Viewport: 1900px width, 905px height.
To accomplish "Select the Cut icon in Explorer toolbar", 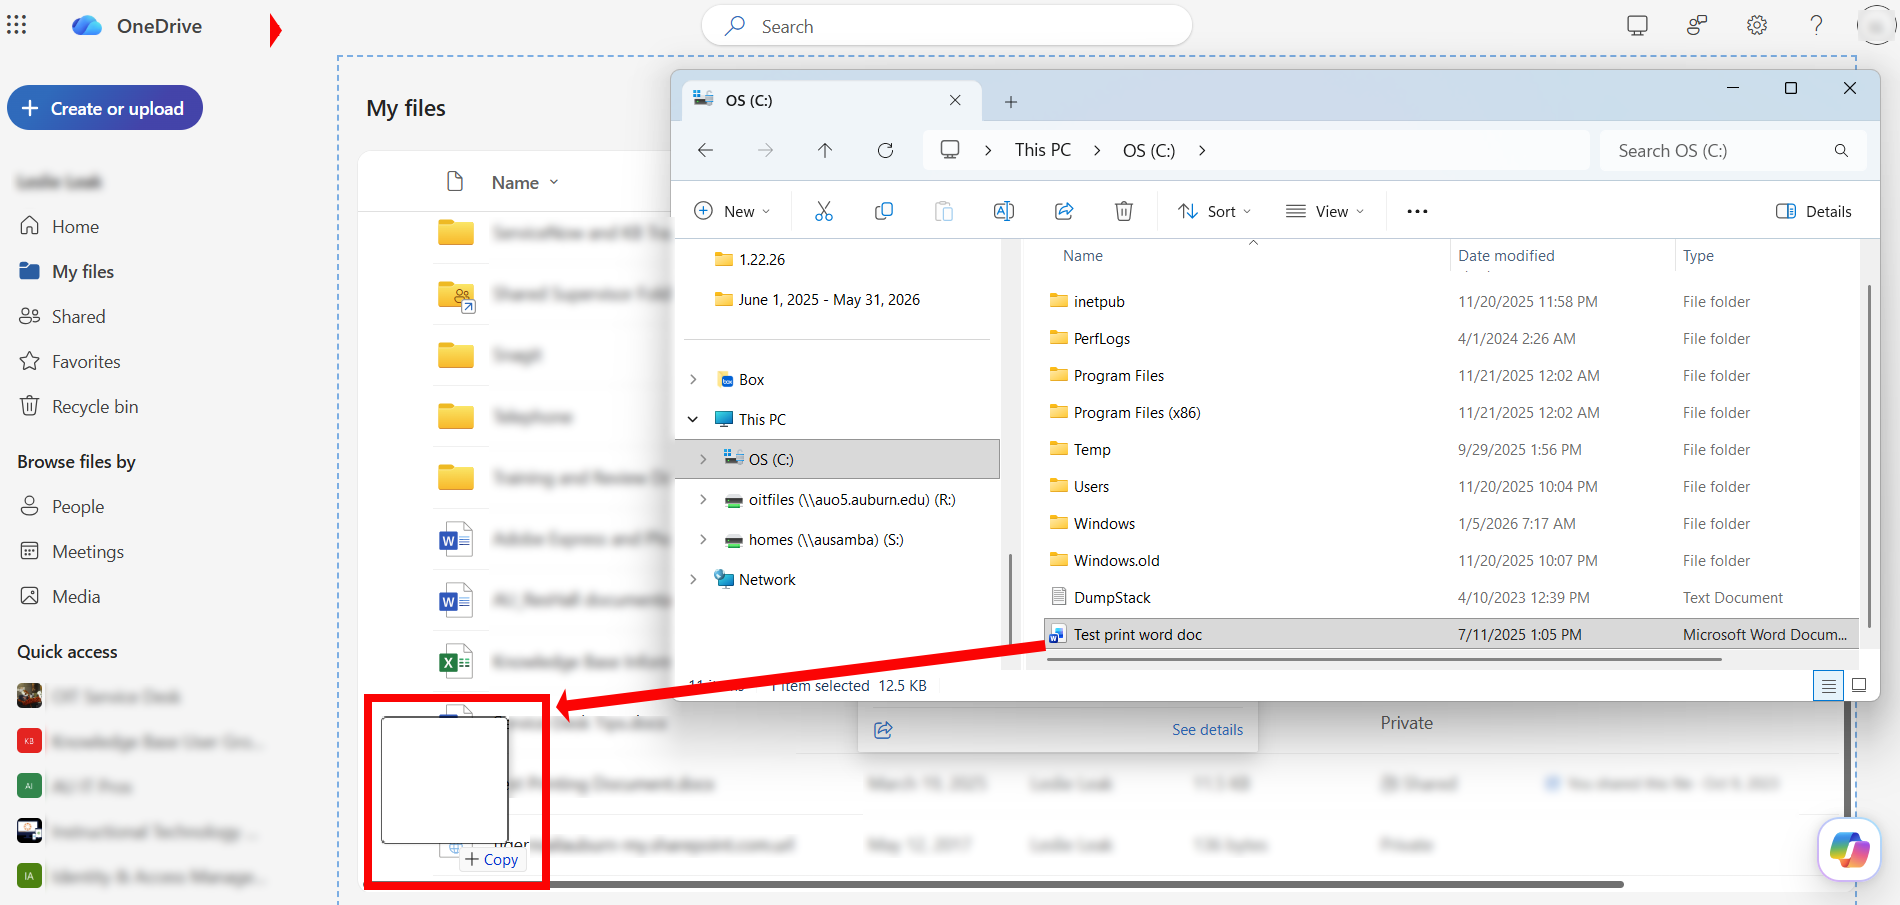I will click(823, 211).
